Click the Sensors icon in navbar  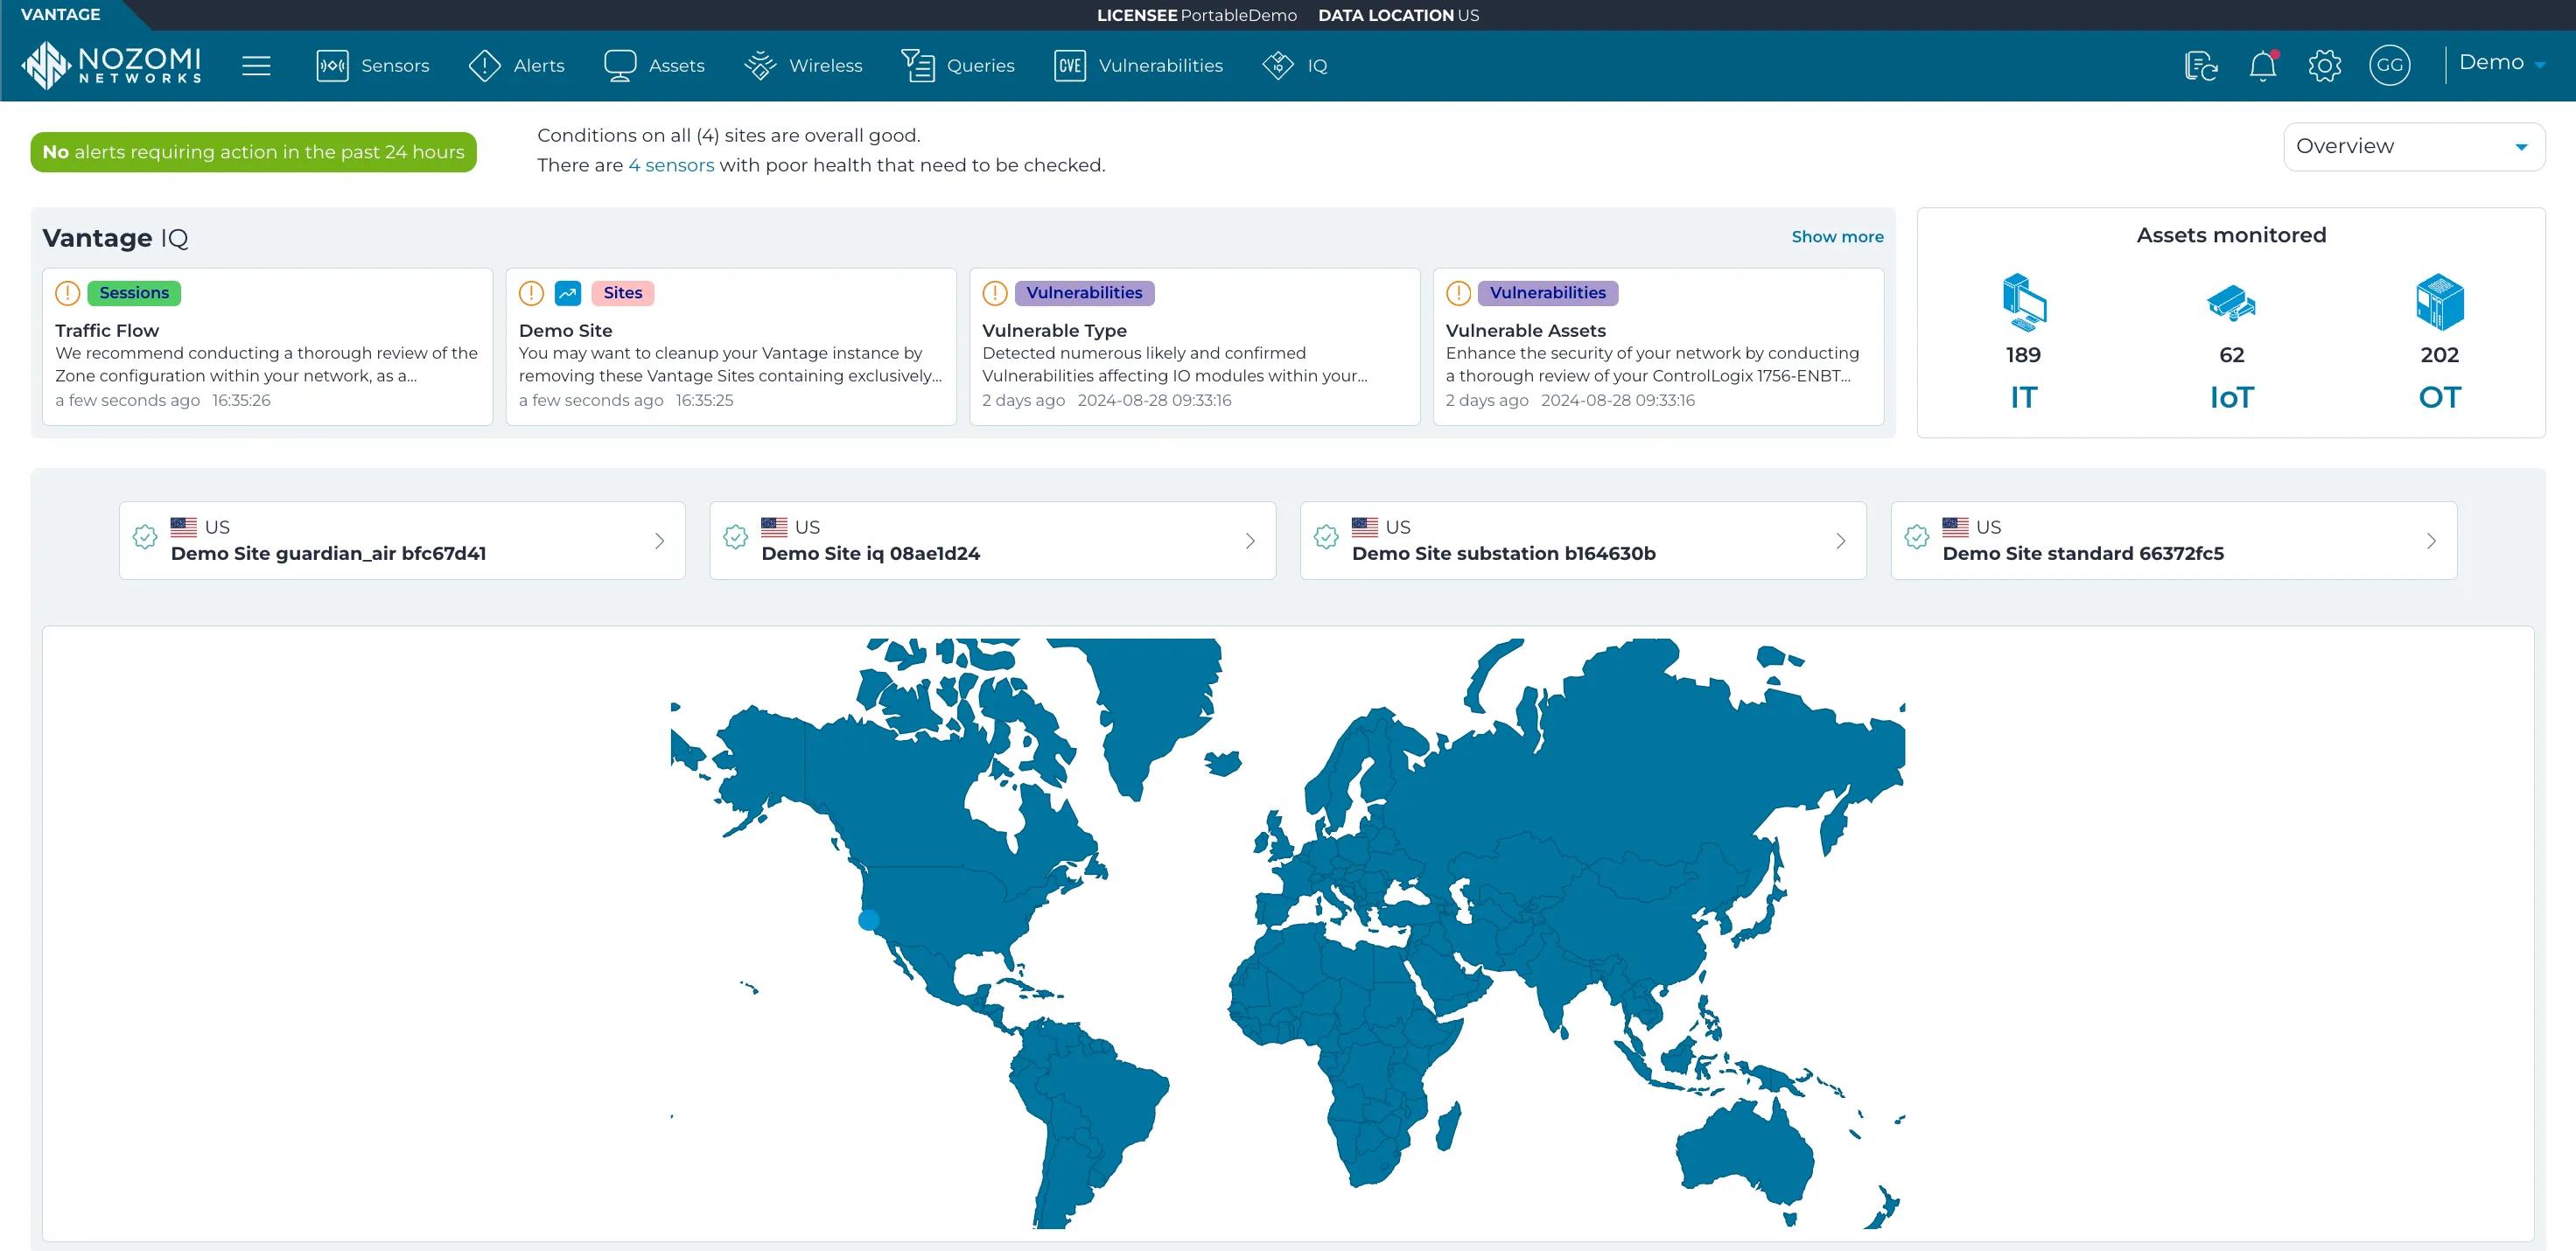pyautogui.click(x=332, y=66)
